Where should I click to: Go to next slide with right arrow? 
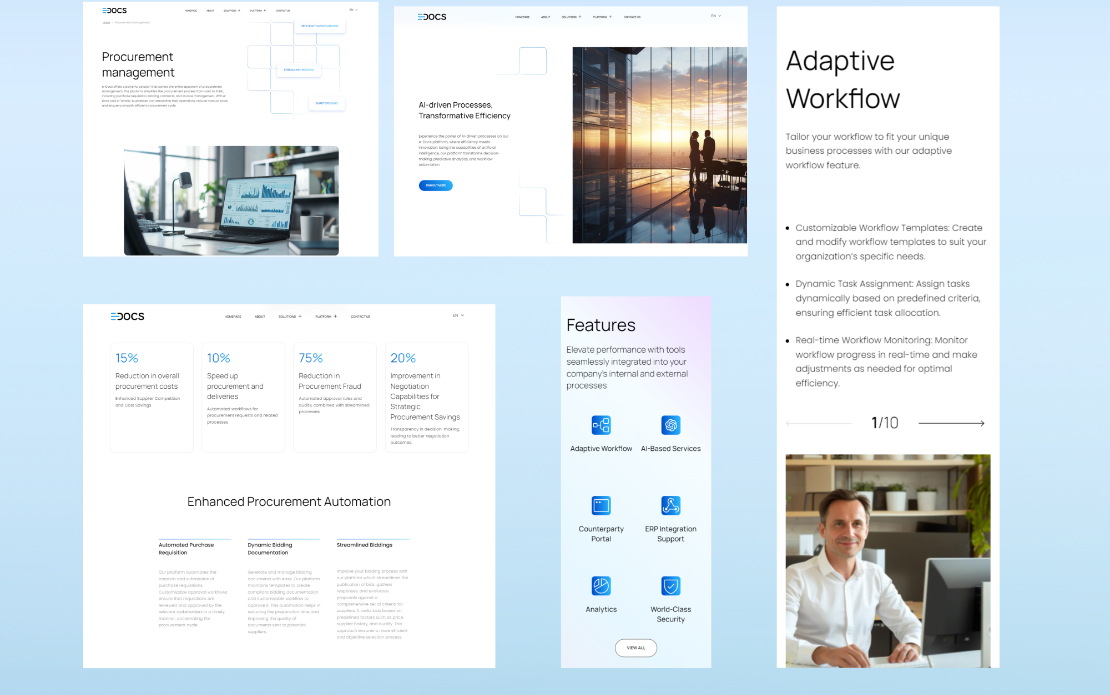point(951,423)
